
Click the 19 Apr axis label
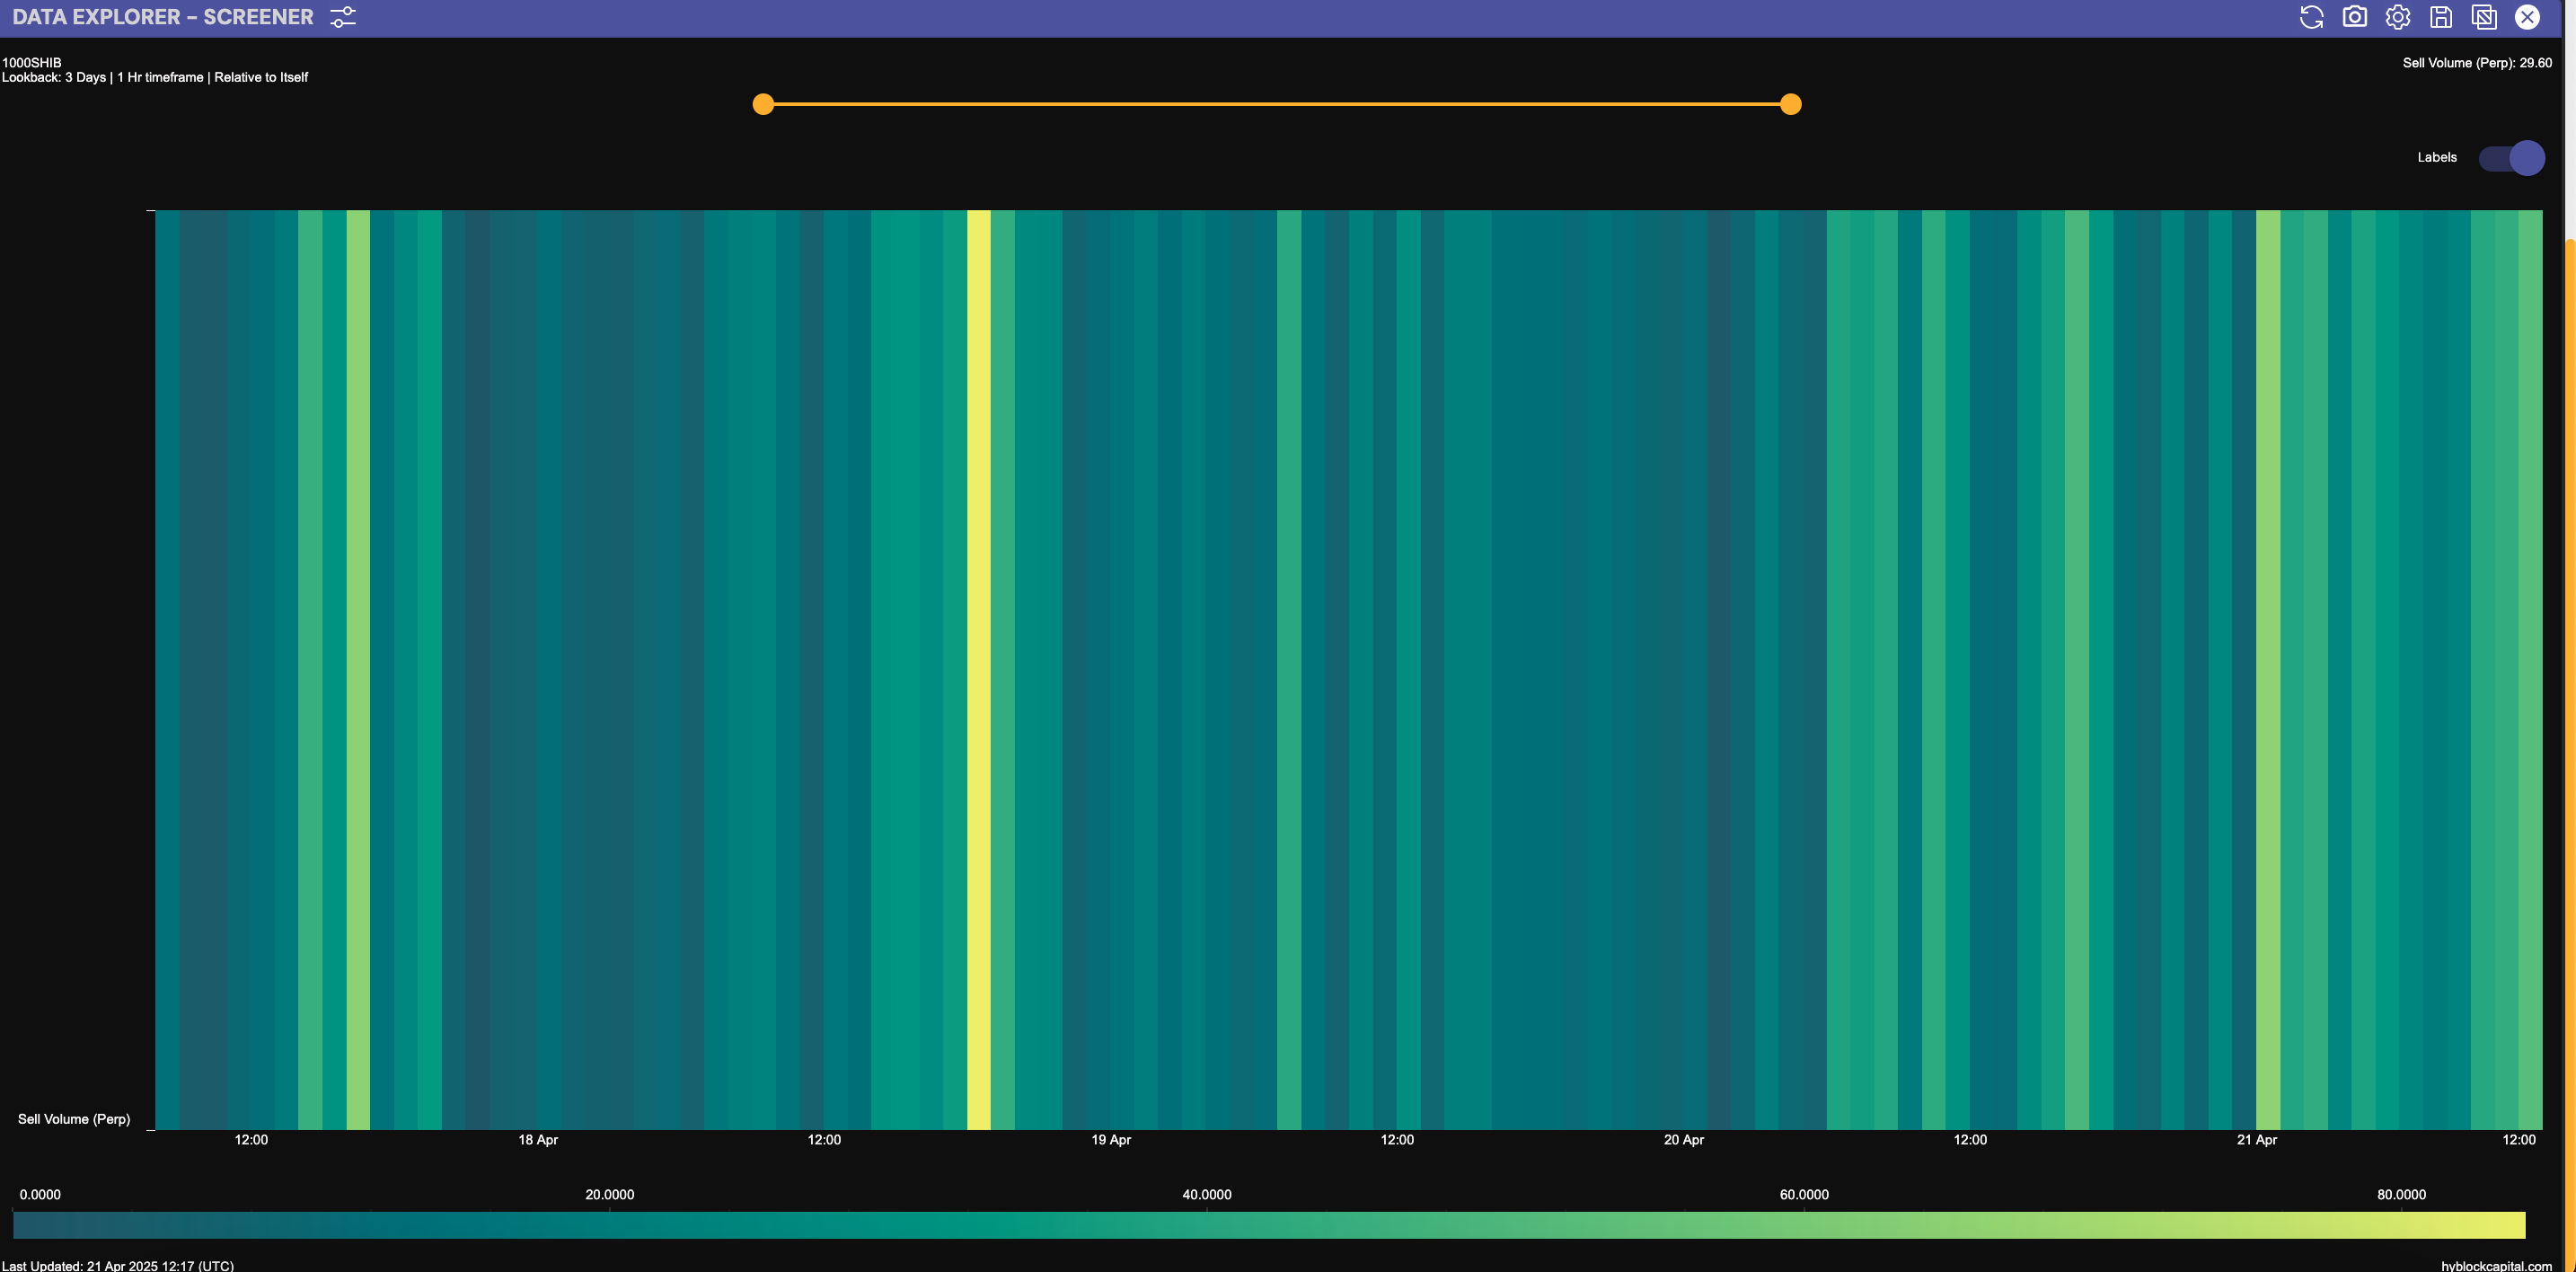point(1111,1140)
